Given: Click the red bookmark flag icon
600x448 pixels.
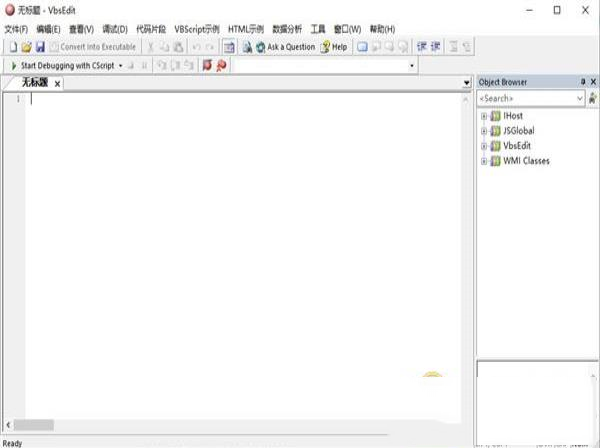Looking at the screenshot, I should (207, 65).
